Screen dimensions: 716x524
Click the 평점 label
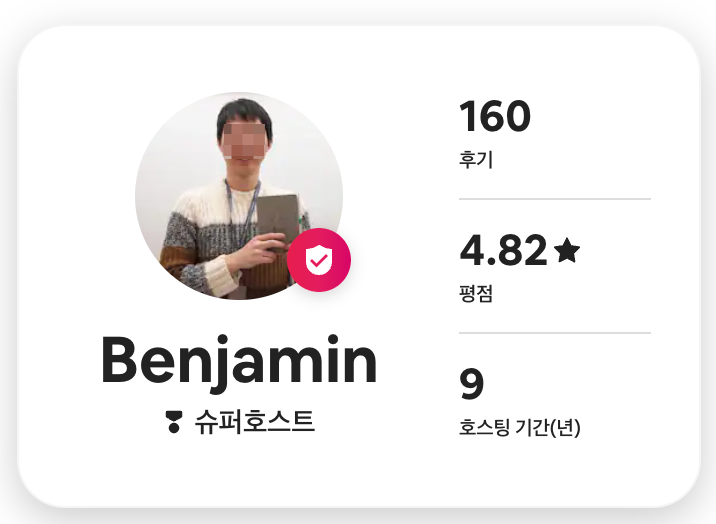click(x=476, y=293)
